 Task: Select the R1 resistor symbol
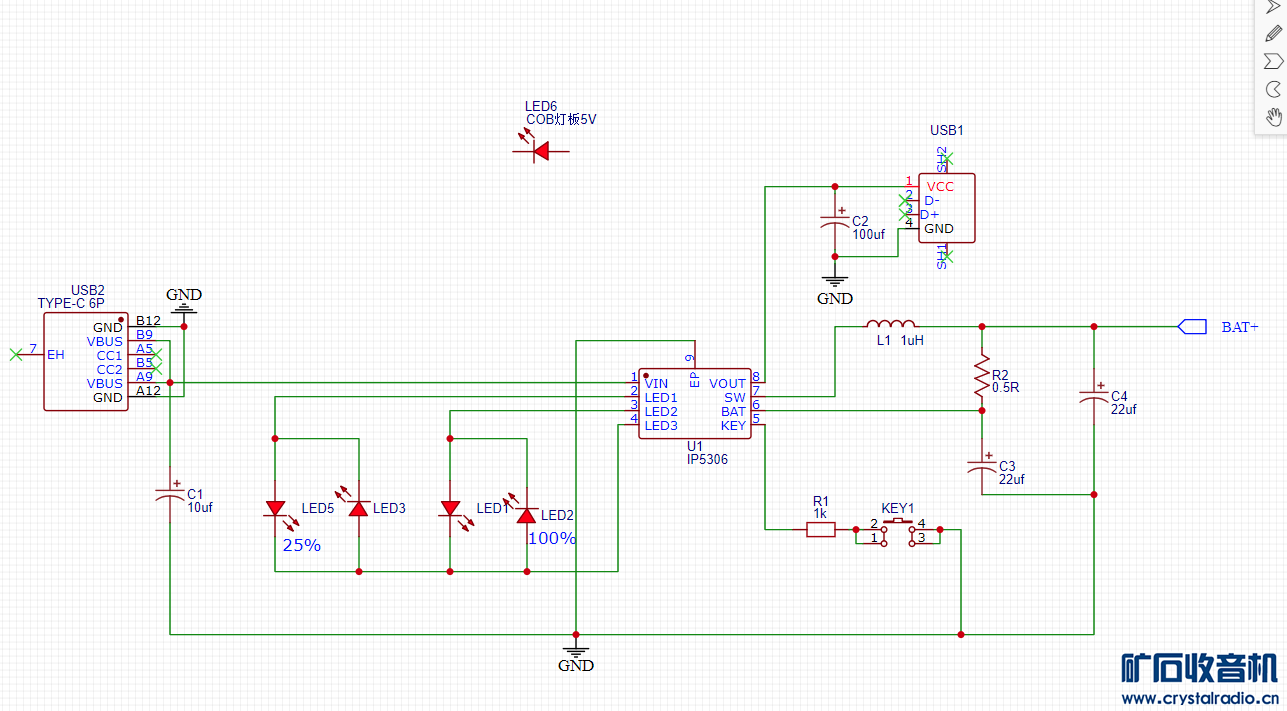pyautogui.click(x=820, y=530)
